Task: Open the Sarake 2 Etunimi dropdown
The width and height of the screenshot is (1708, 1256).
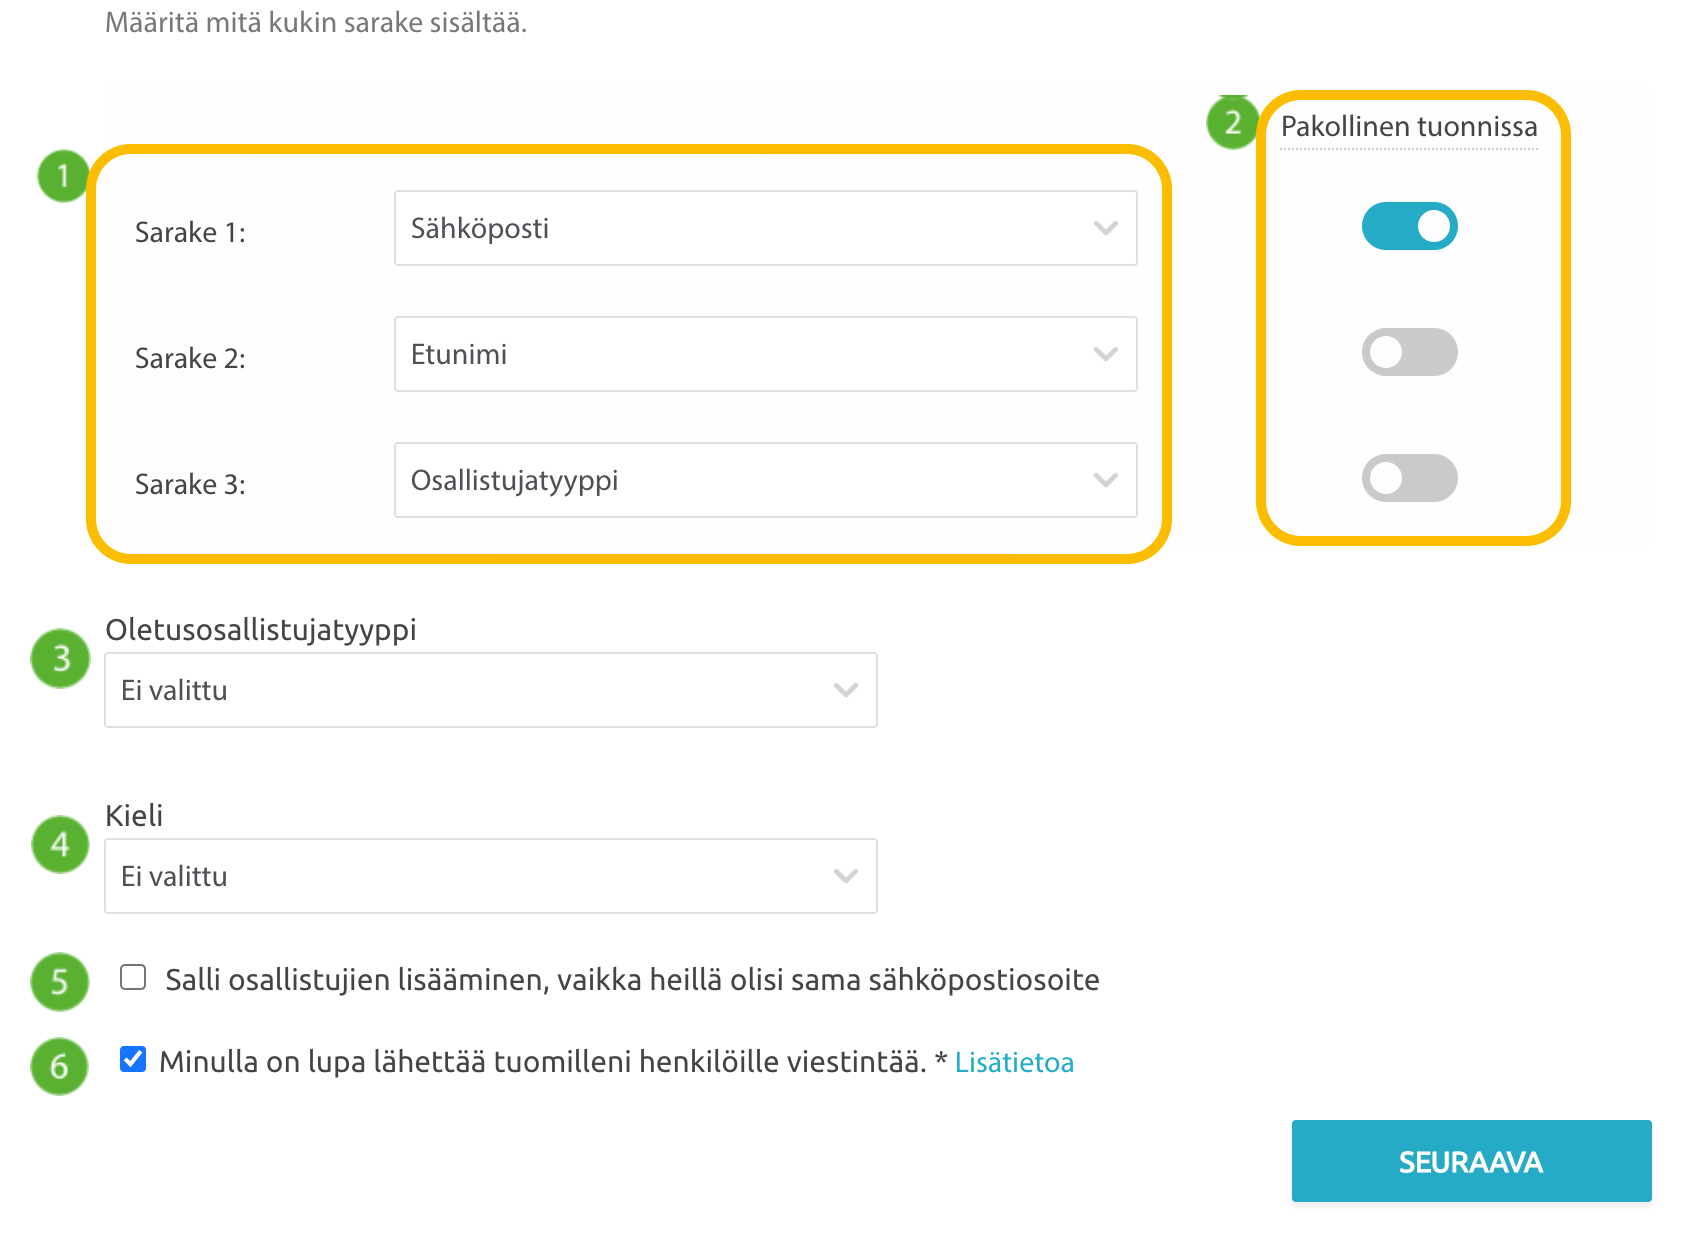Action: pos(766,354)
